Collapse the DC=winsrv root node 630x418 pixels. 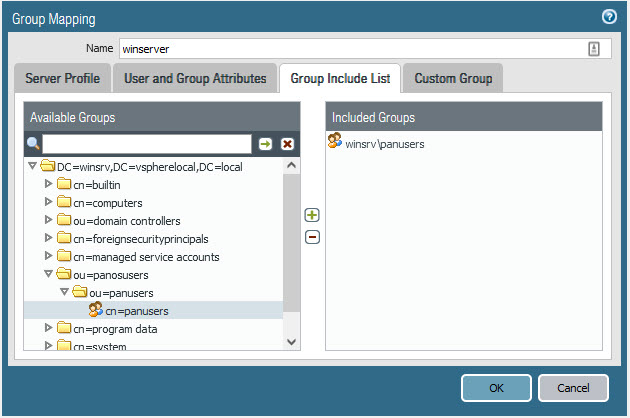[32, 166]
